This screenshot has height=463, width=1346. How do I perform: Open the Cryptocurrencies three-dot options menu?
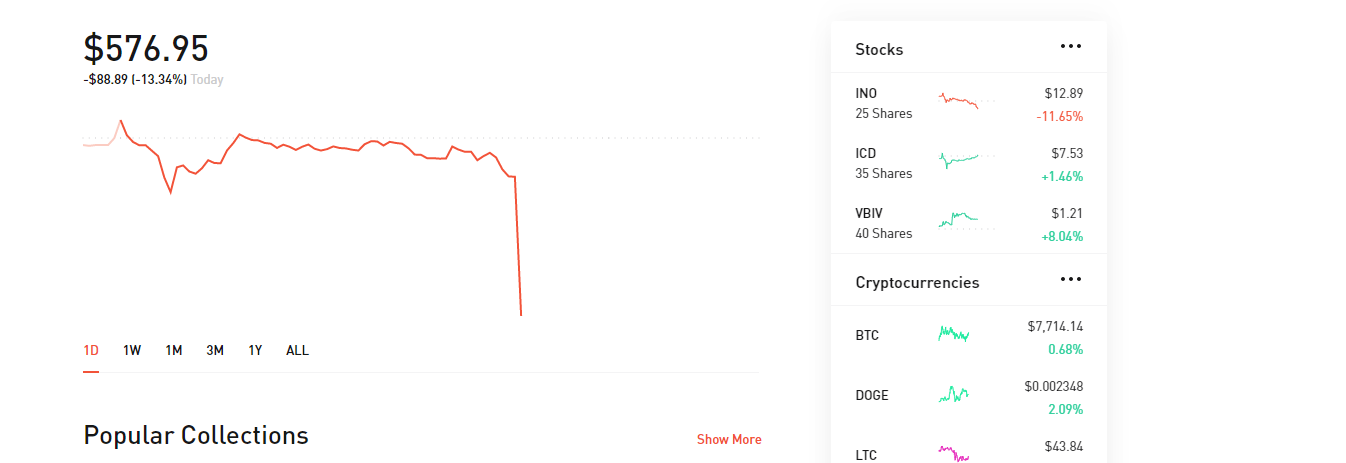[x=1071, y=279]
